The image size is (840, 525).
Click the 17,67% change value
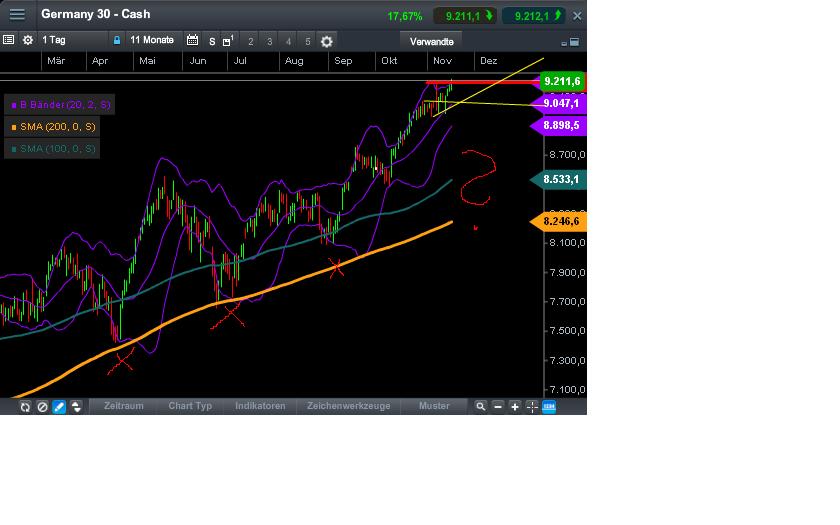[x=404, y=16]
